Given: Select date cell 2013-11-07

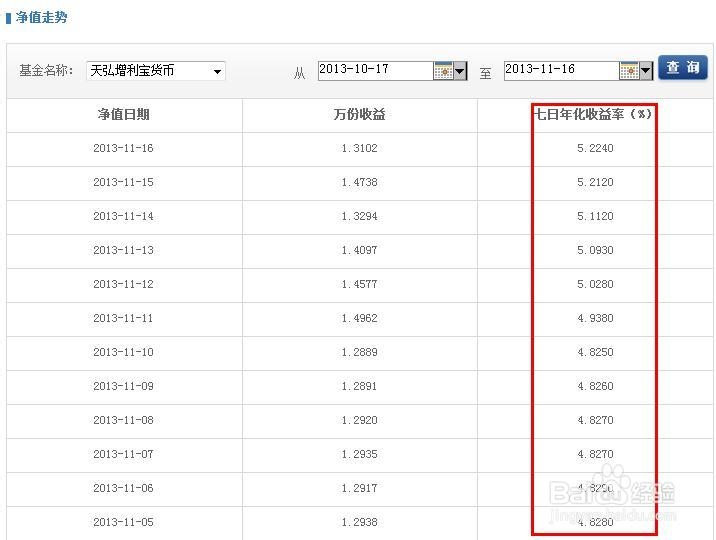Looking at the screenshot, I should pyautogui.click(x=123, y=454).
